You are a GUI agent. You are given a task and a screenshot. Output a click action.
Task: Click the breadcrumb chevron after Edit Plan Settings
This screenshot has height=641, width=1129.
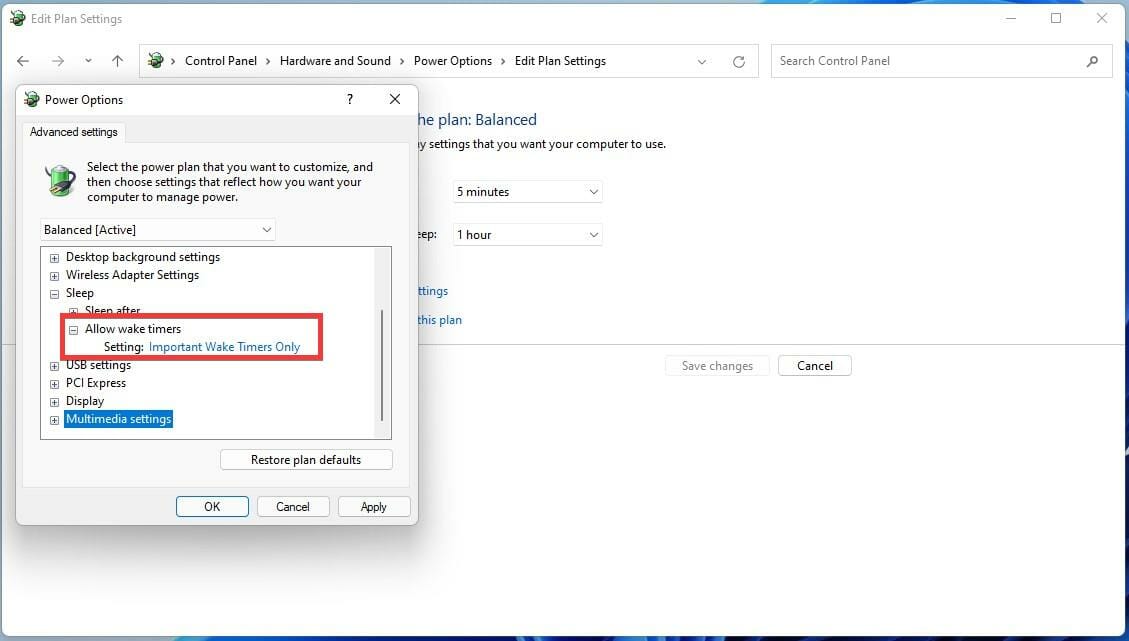tap(701, 61)
